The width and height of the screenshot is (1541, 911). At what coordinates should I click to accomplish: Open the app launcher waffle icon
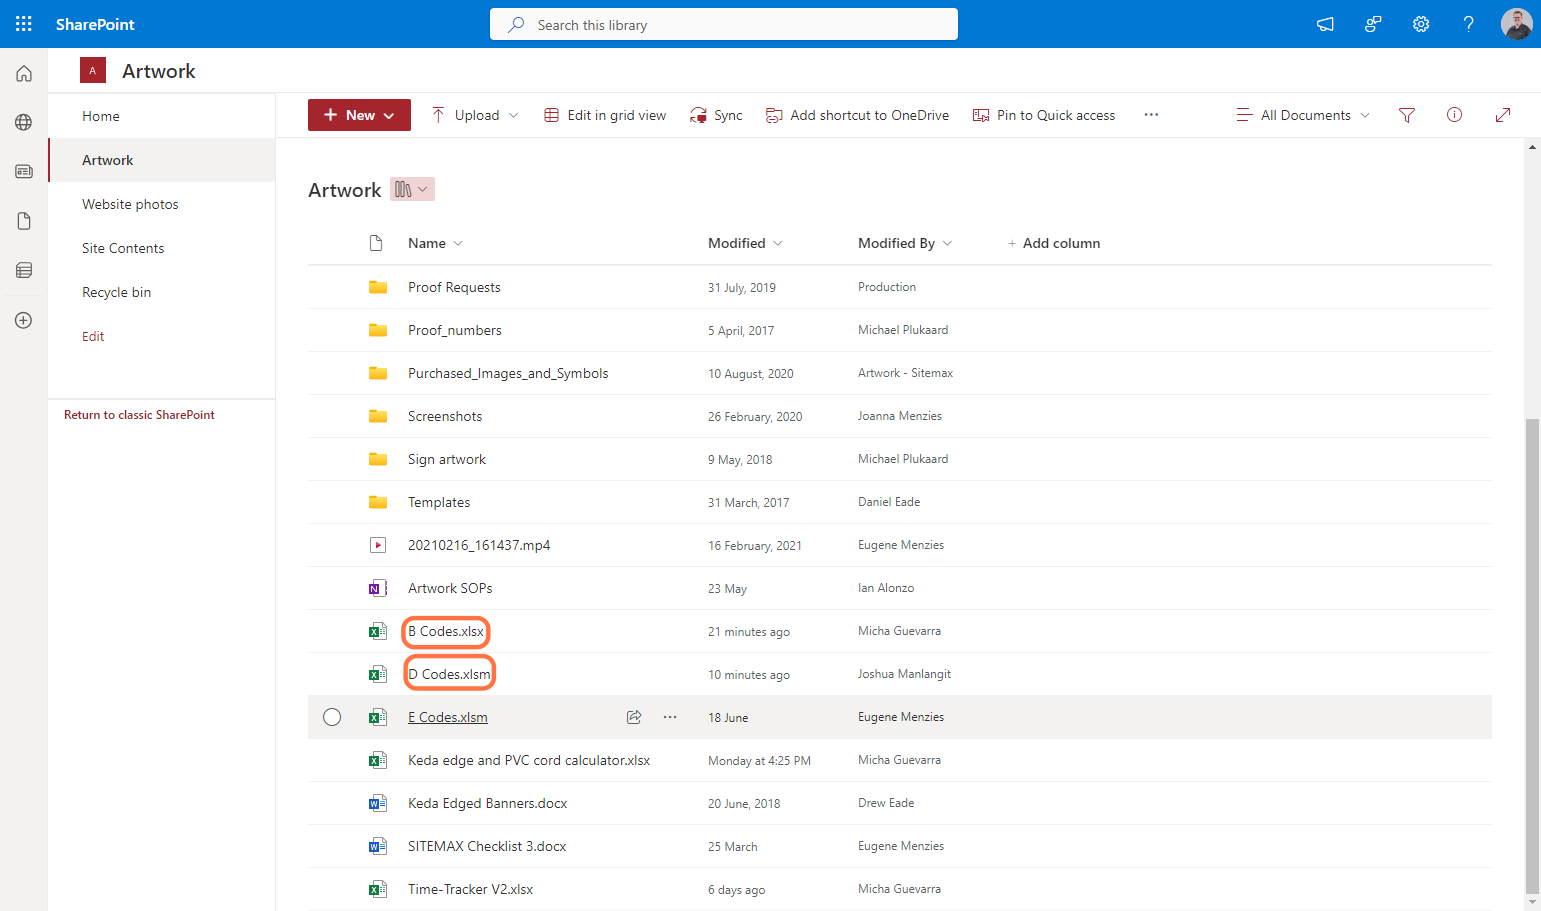coord(24,24)
